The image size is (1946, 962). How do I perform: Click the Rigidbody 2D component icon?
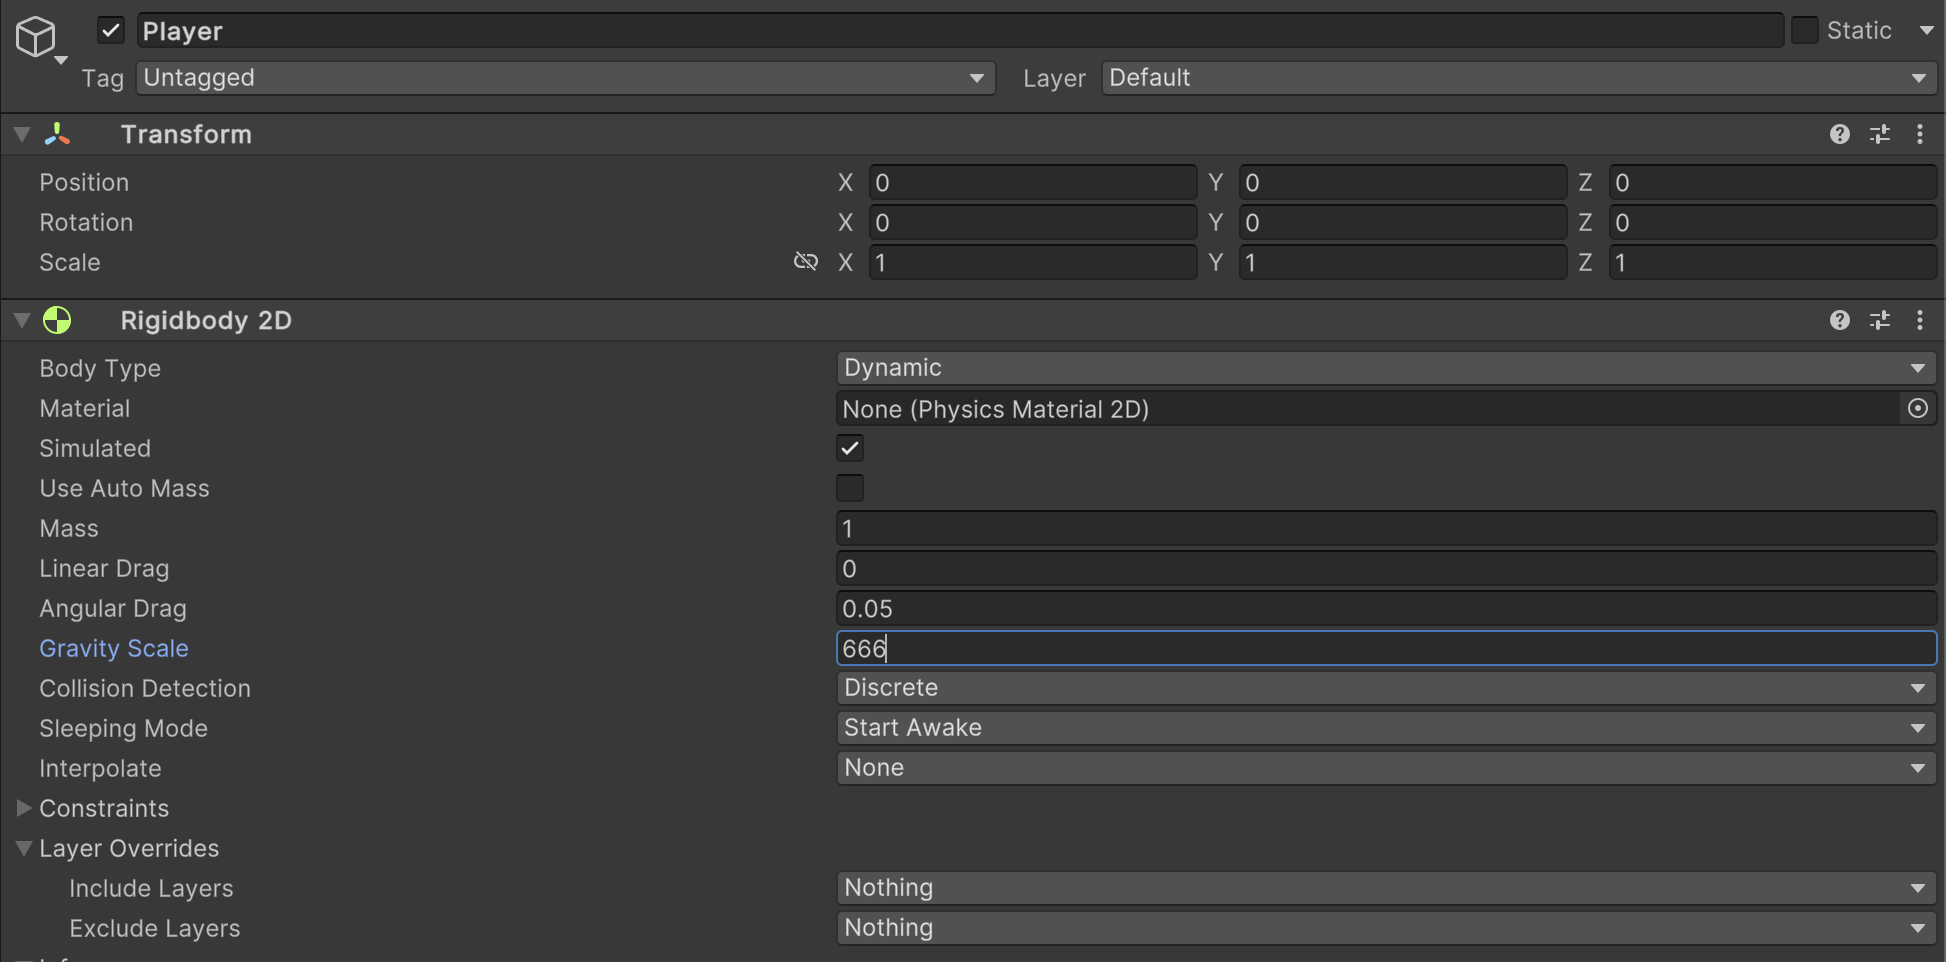[x=57, y=320]
